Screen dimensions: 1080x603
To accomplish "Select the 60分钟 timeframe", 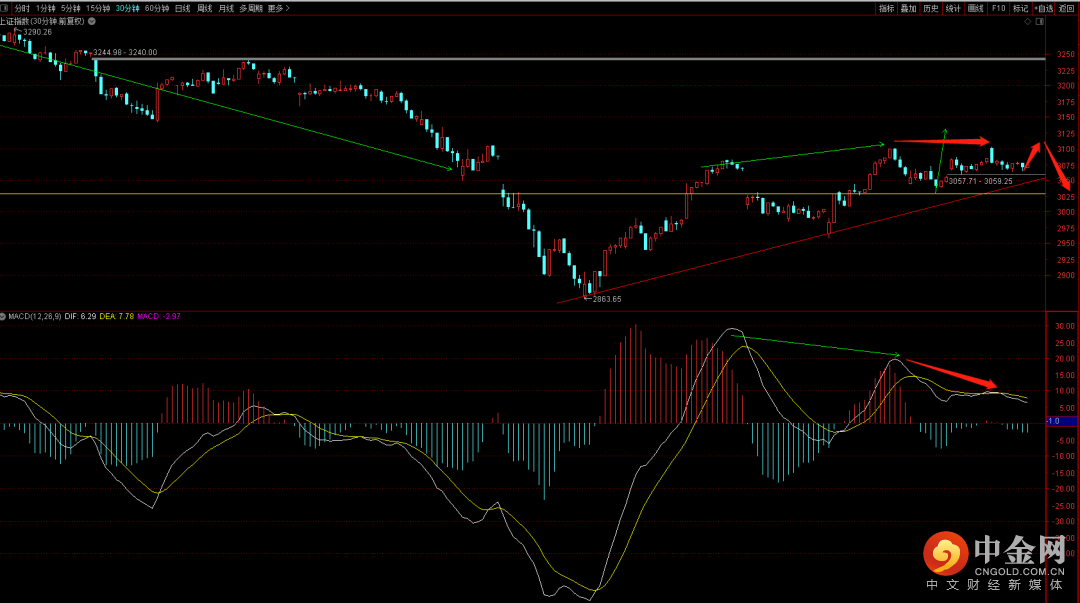I will [x=156, y=8].
